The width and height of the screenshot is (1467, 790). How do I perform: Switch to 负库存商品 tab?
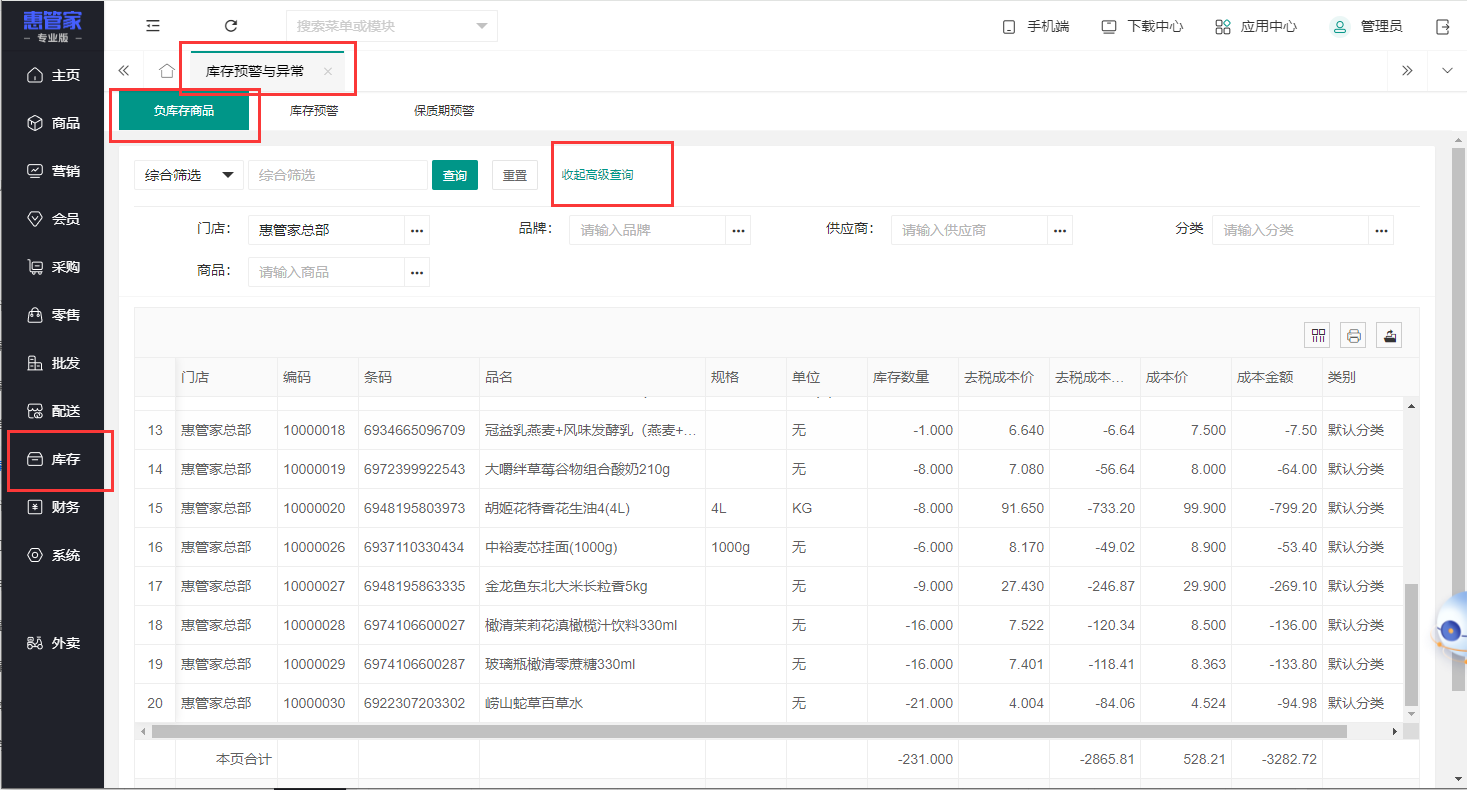pyautogui.click(x=183, y=110)
